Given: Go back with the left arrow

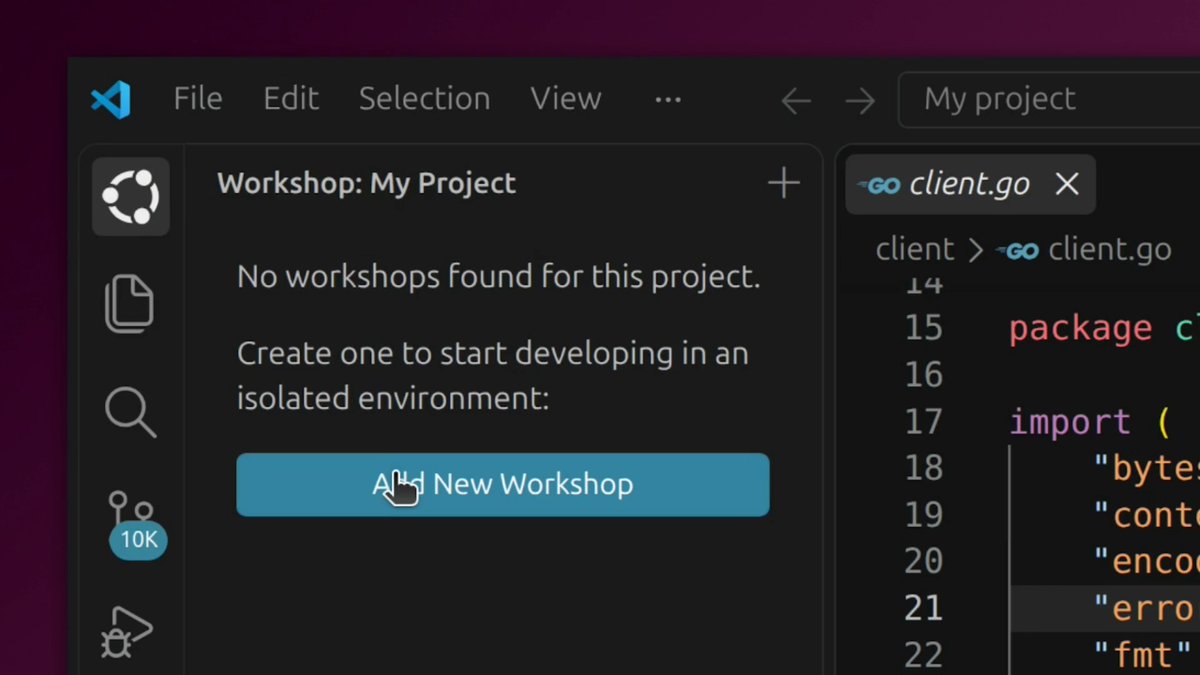Looking at the screenshot, I should [795, 100].
